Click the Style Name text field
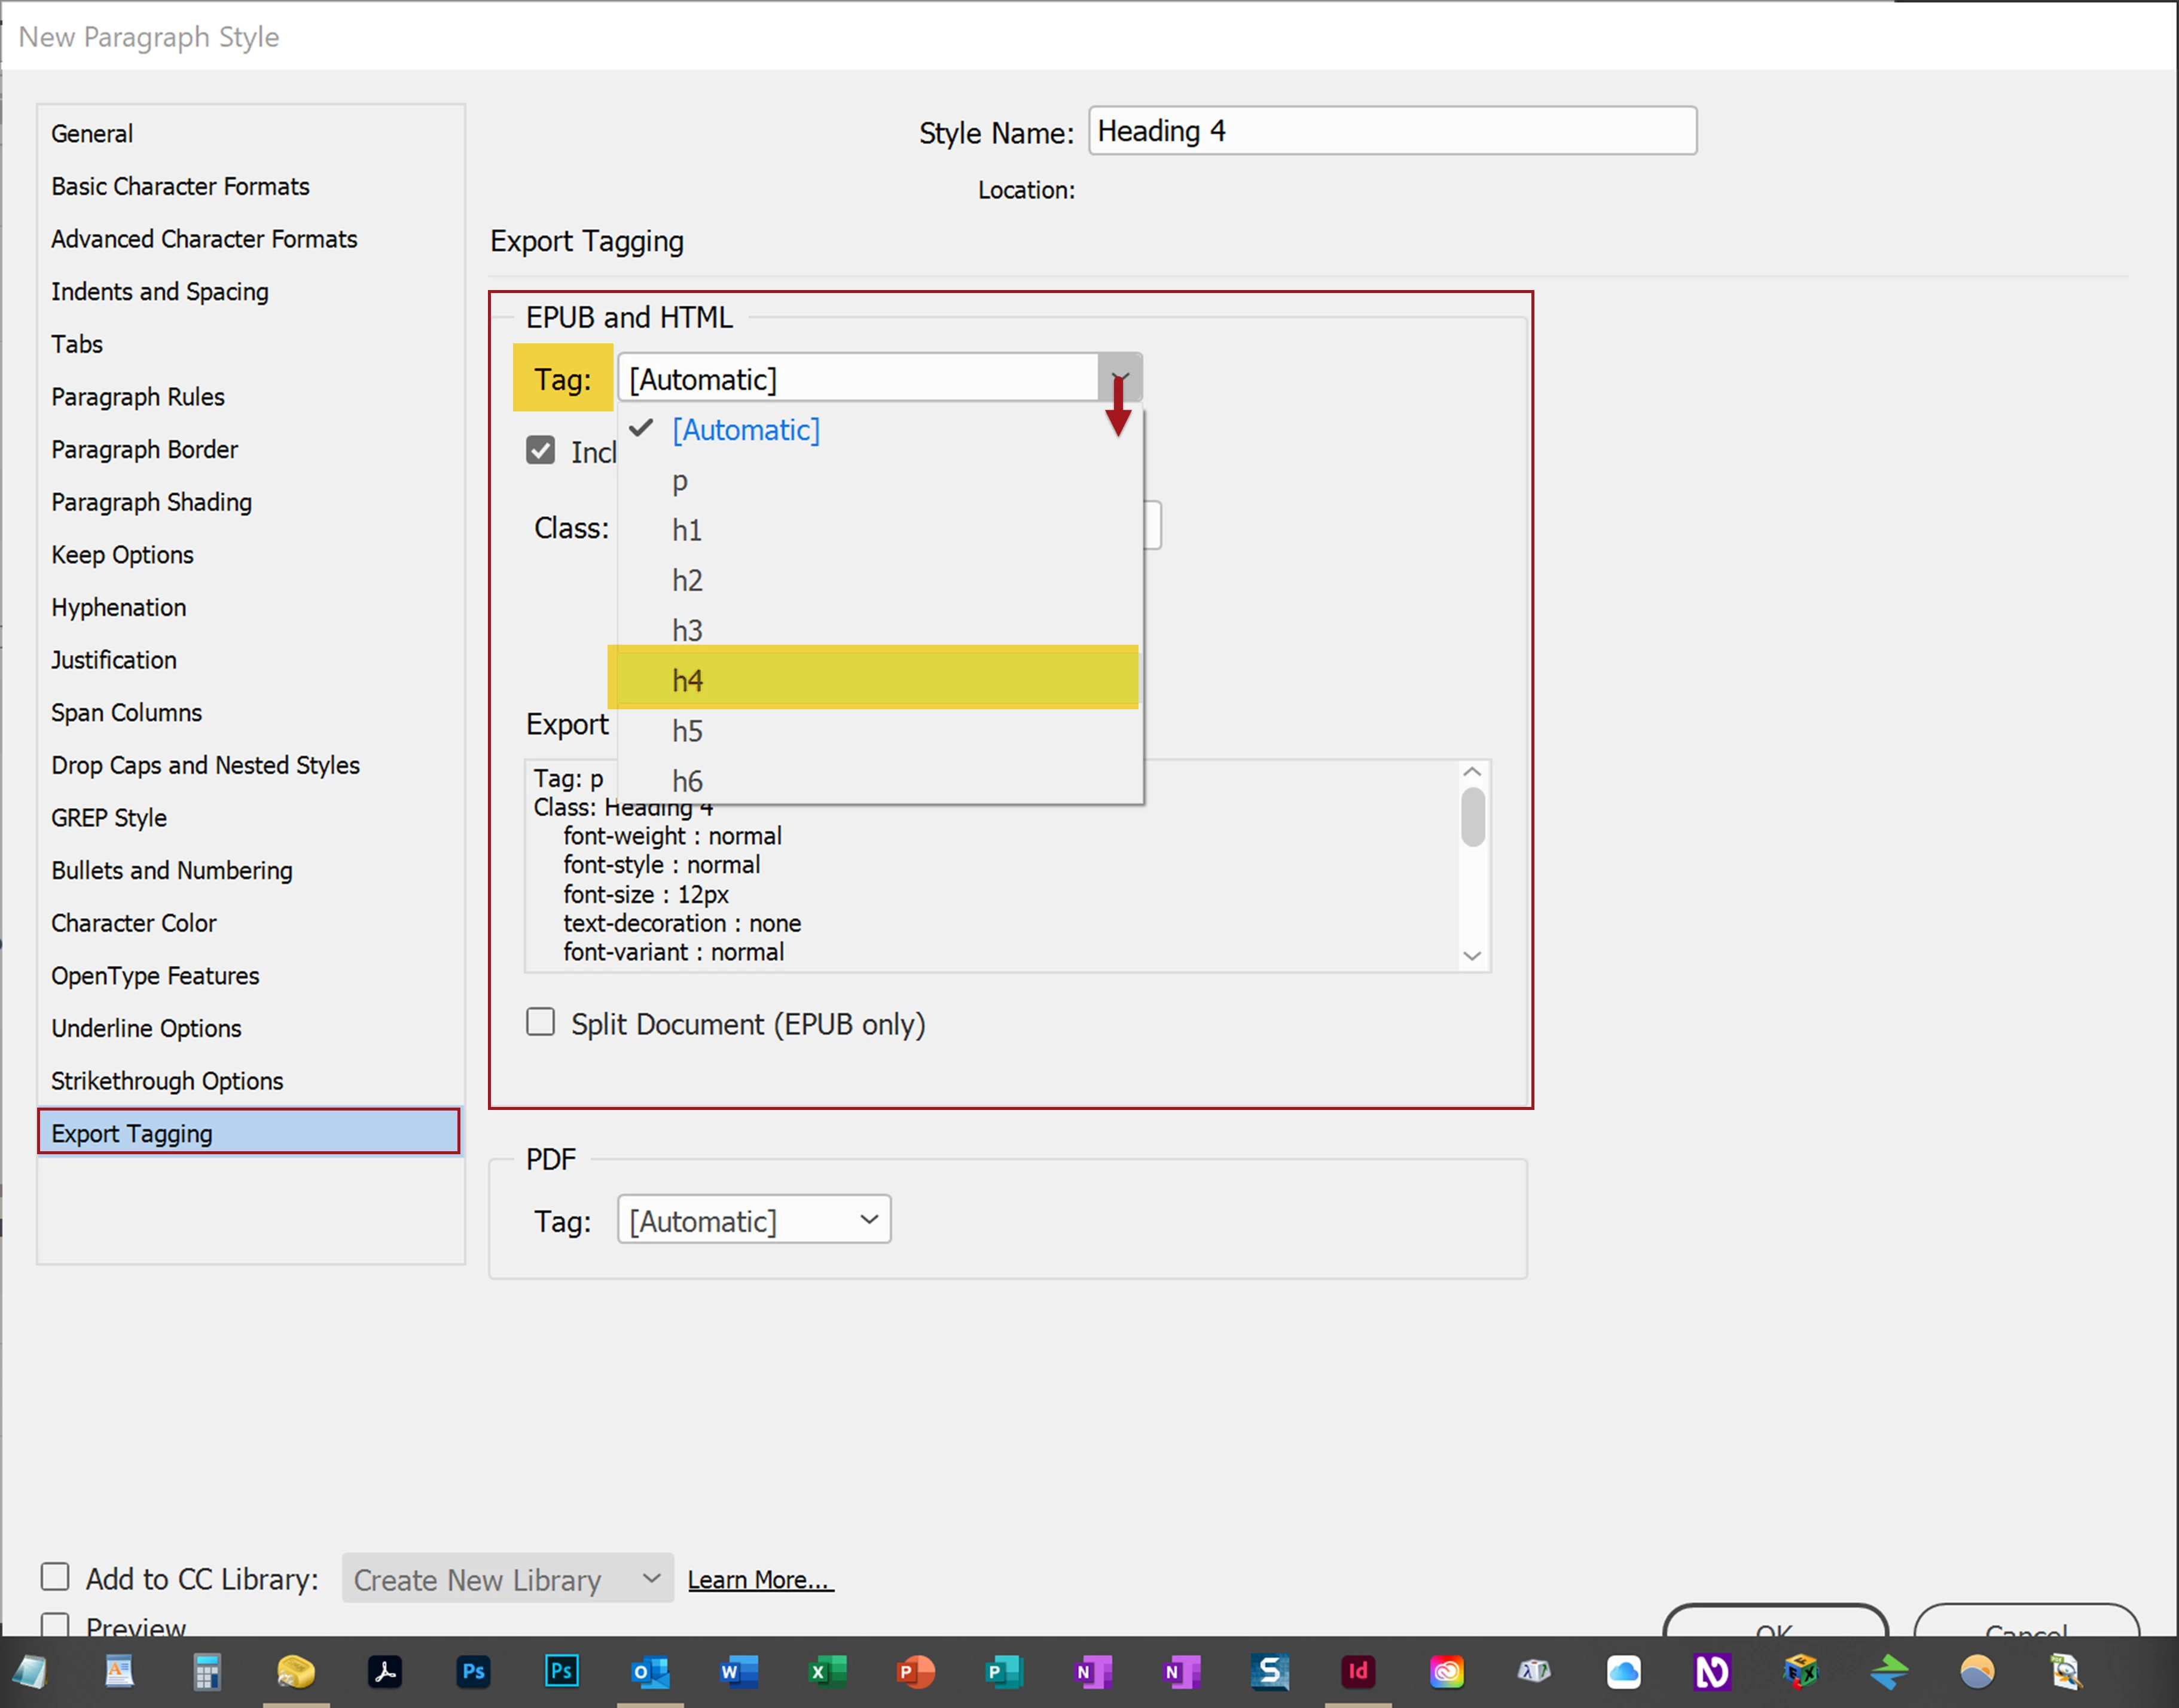The height and width of the screenshot is (1708, 2179). coord(1391,131)
